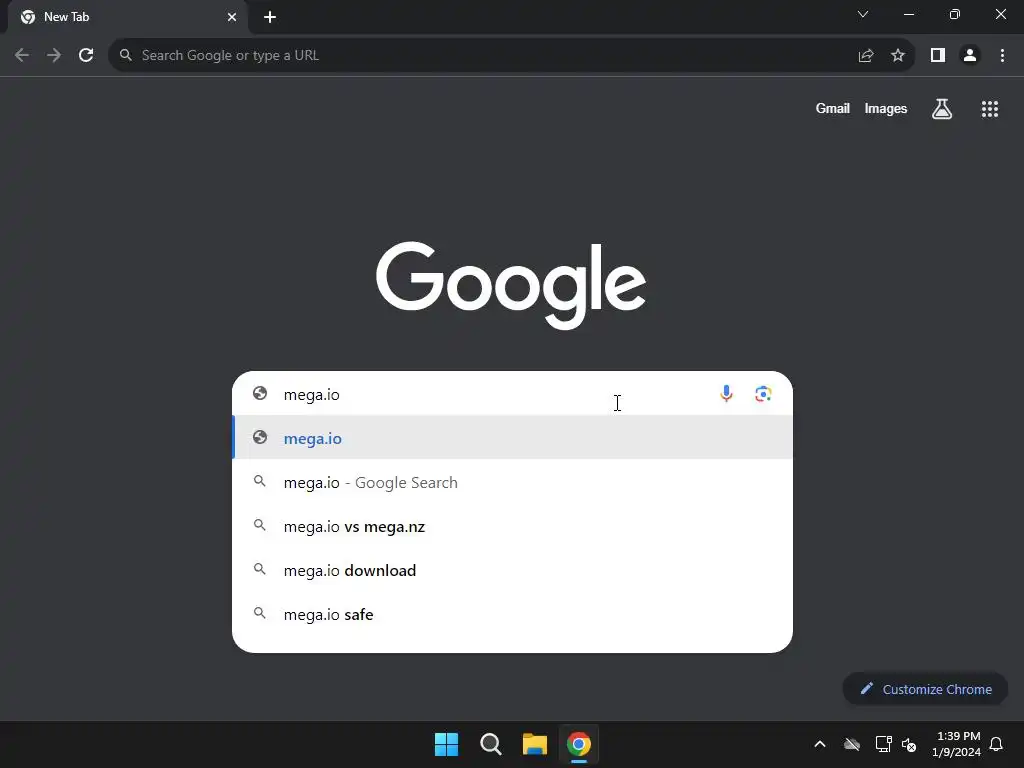Click the OneDrive cloud tray icon
Image resolution: width=1024 pixels, height=768 pixels.
tap(852, 744)
